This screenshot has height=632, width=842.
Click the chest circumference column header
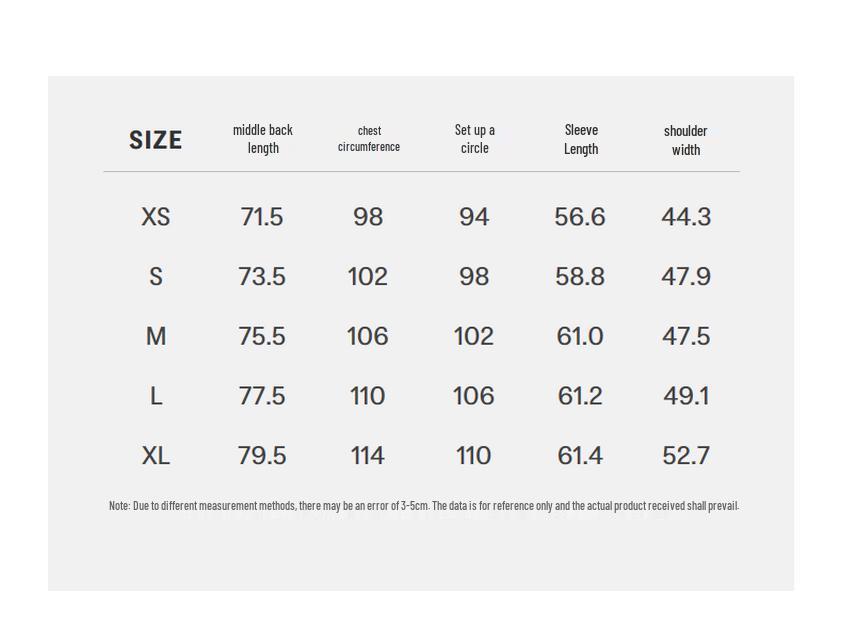click(x=369, y=139)
